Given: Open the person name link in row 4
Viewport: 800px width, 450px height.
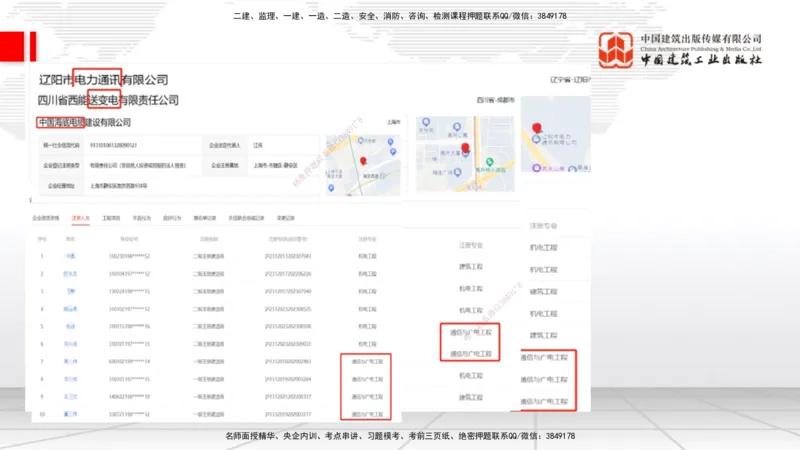Looking at the screenshot, I should click(70, 309).
